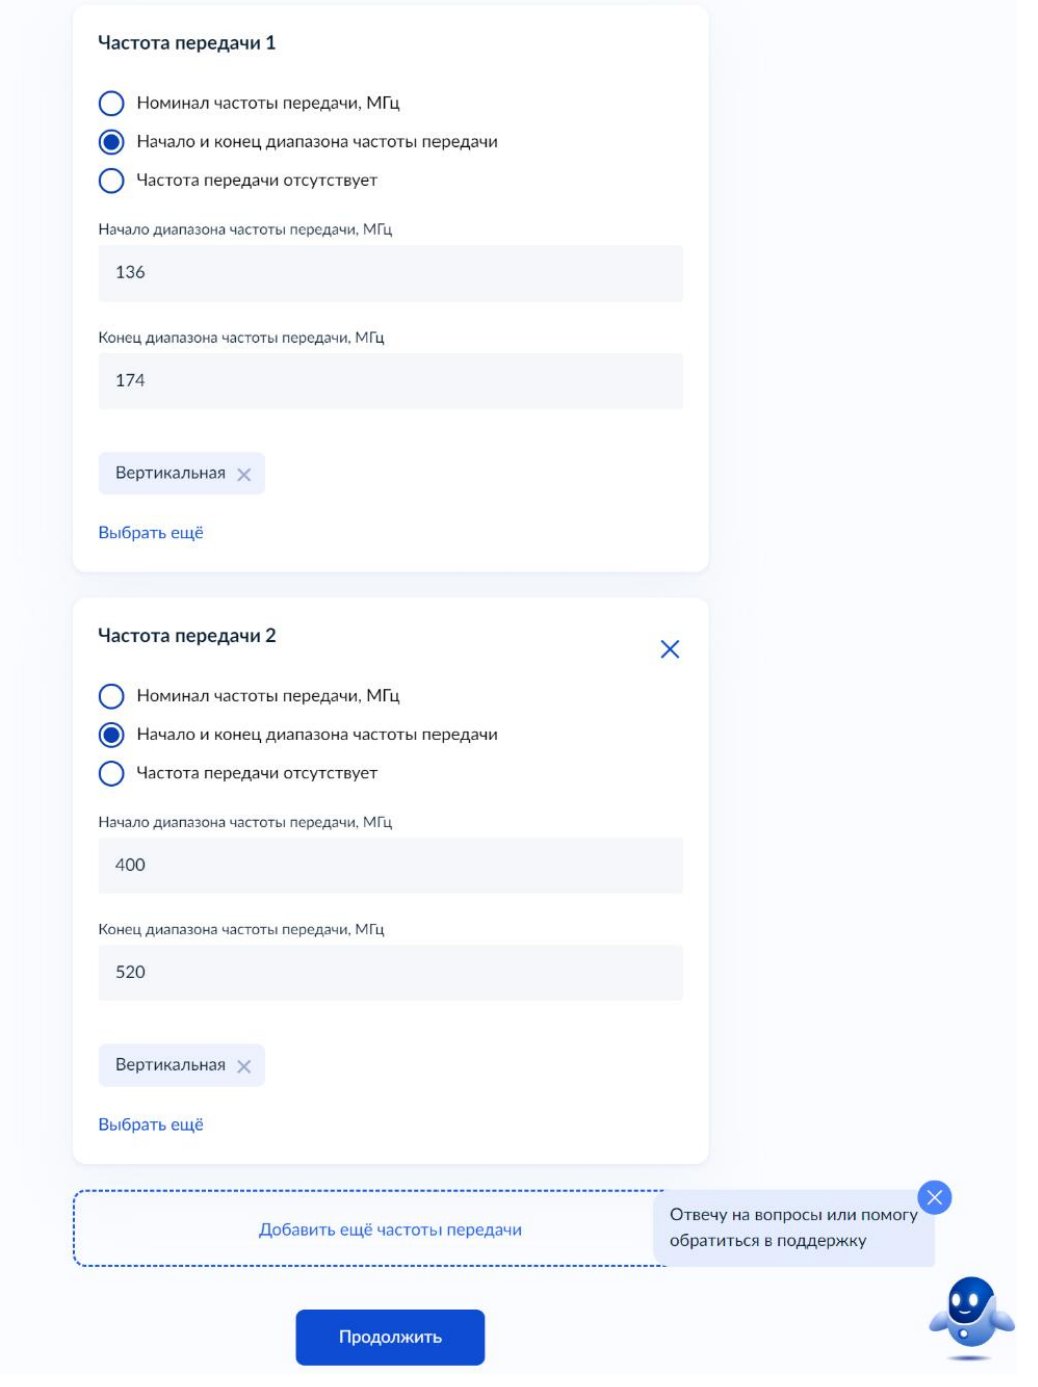The width and height of the screenshot is (1038, 1387).
Task: Select Частота передачи отсутствует in block 2
Action: click(x=112, y=774)
